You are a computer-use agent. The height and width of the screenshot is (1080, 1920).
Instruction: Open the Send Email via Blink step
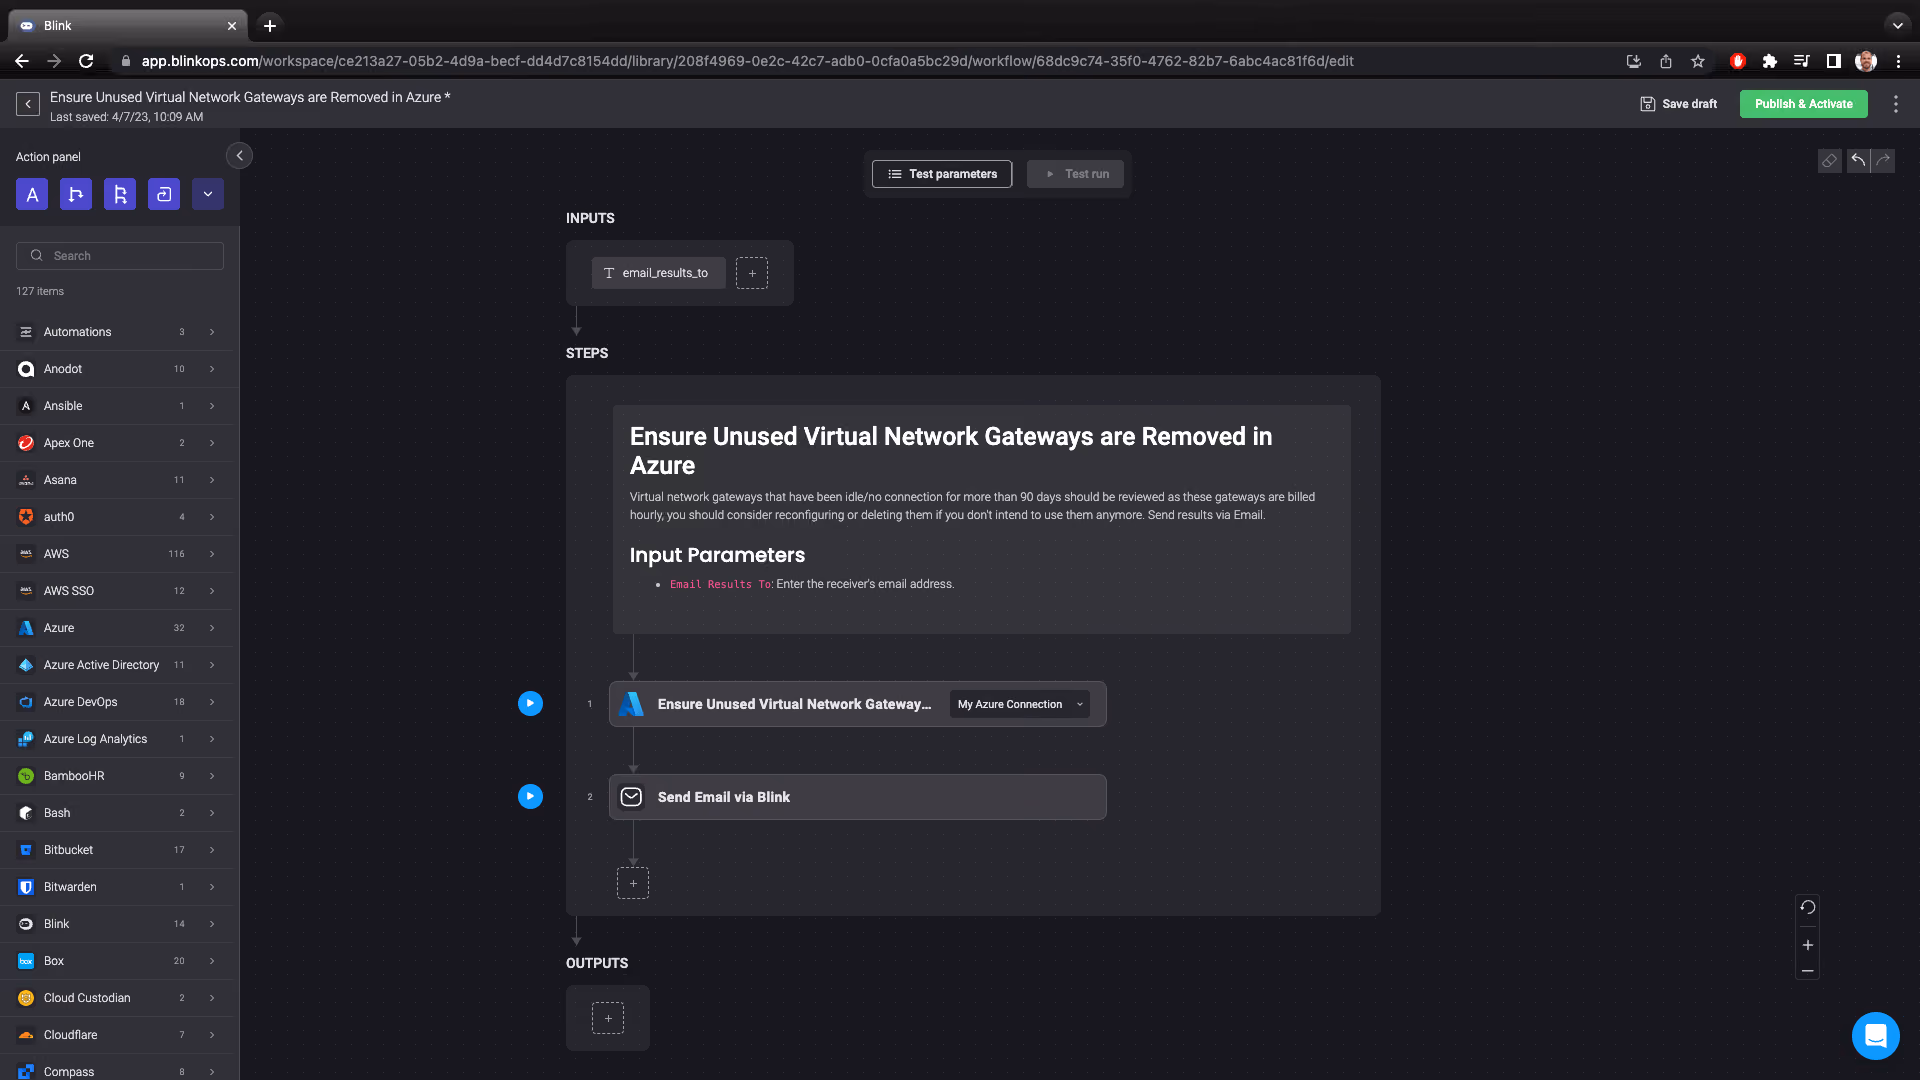857,797
